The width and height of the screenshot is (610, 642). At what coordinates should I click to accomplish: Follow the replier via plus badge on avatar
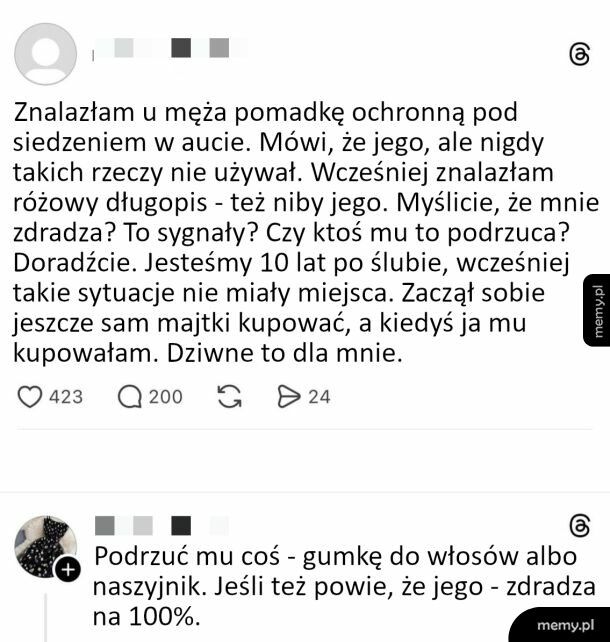click(68, 570)
